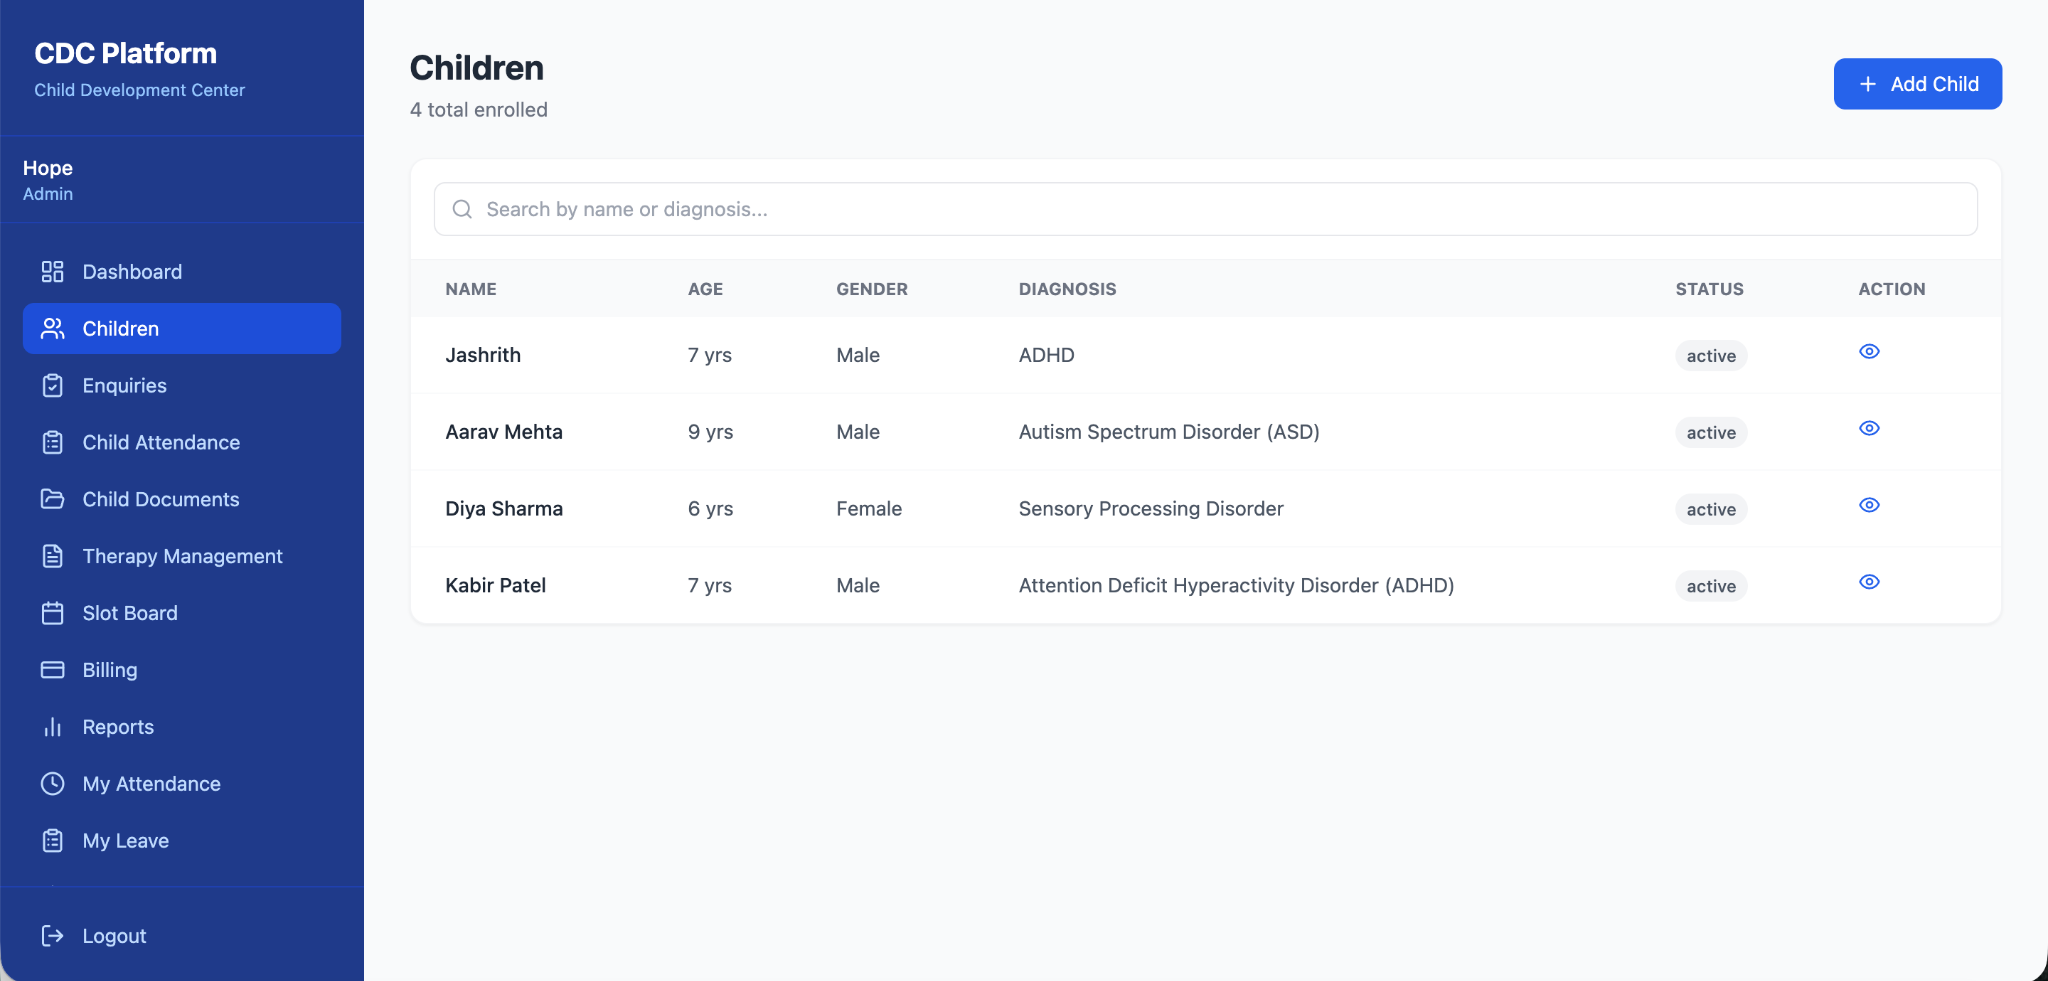Select the Child Documents folder icon

[x=52, y=499]
